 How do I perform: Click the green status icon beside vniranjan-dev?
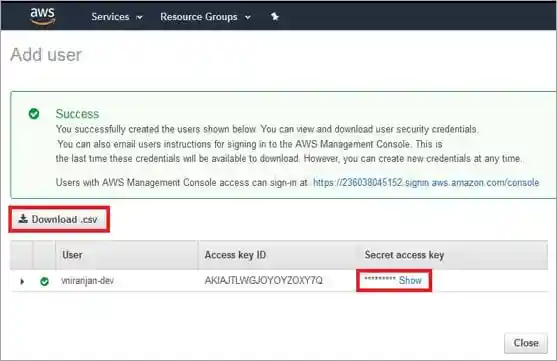44,281
